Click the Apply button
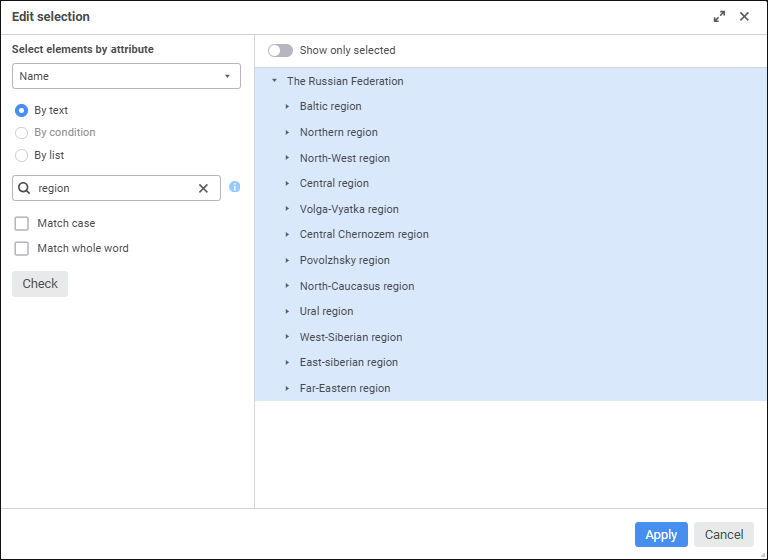The width and height of the screenshot is (768, 560). coord(661,535)
